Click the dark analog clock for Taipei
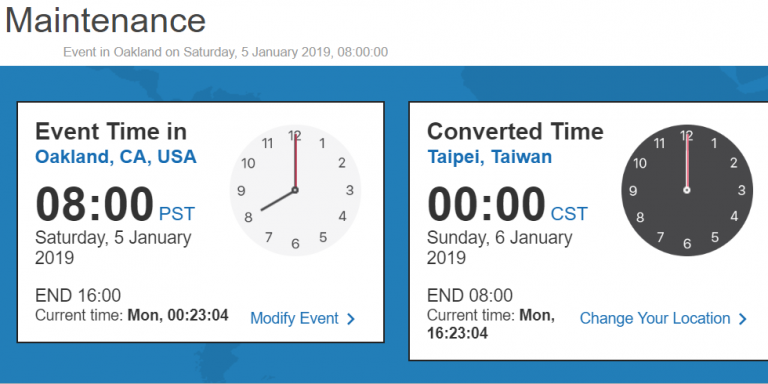Screen dimensions: 768x384 pos(687,190)
